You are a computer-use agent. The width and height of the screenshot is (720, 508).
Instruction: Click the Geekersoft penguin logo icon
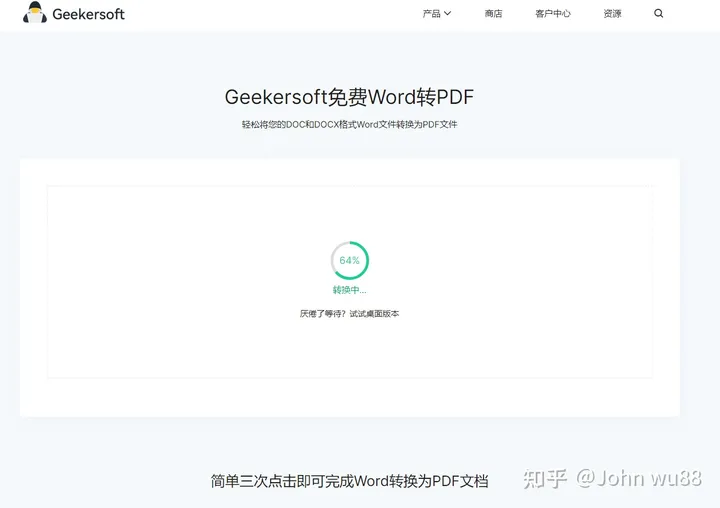[x=35, y=12]
